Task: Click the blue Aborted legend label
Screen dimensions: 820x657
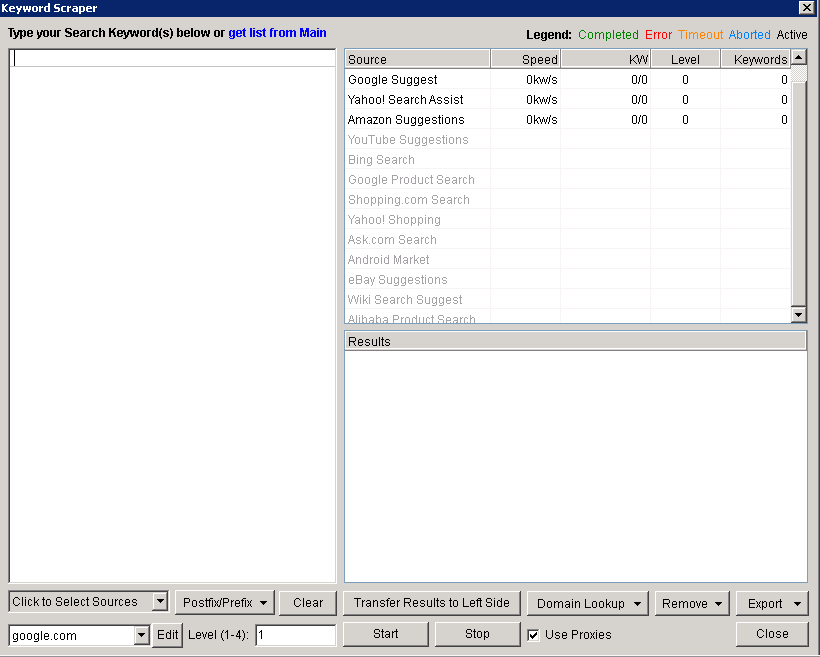Action: coord(749,35)
